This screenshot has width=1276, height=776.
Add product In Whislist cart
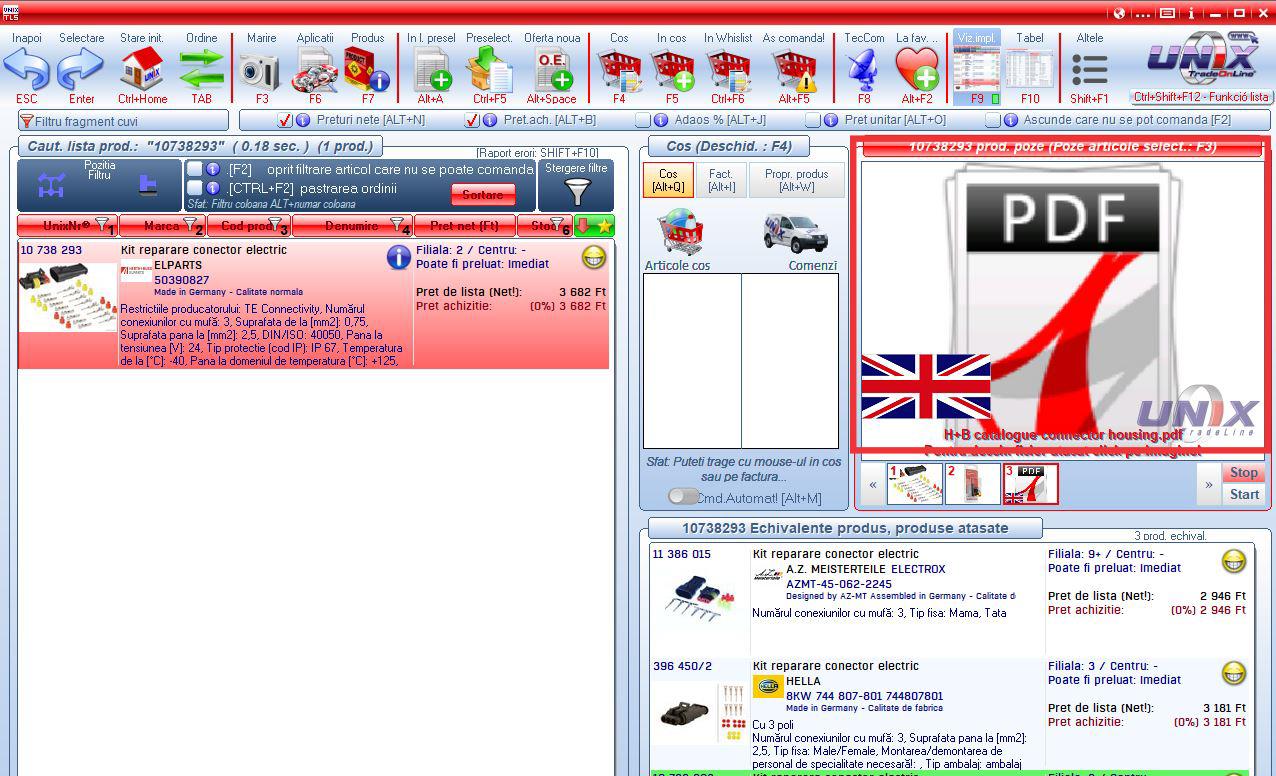pyautogui.click(x=728, y=69)
